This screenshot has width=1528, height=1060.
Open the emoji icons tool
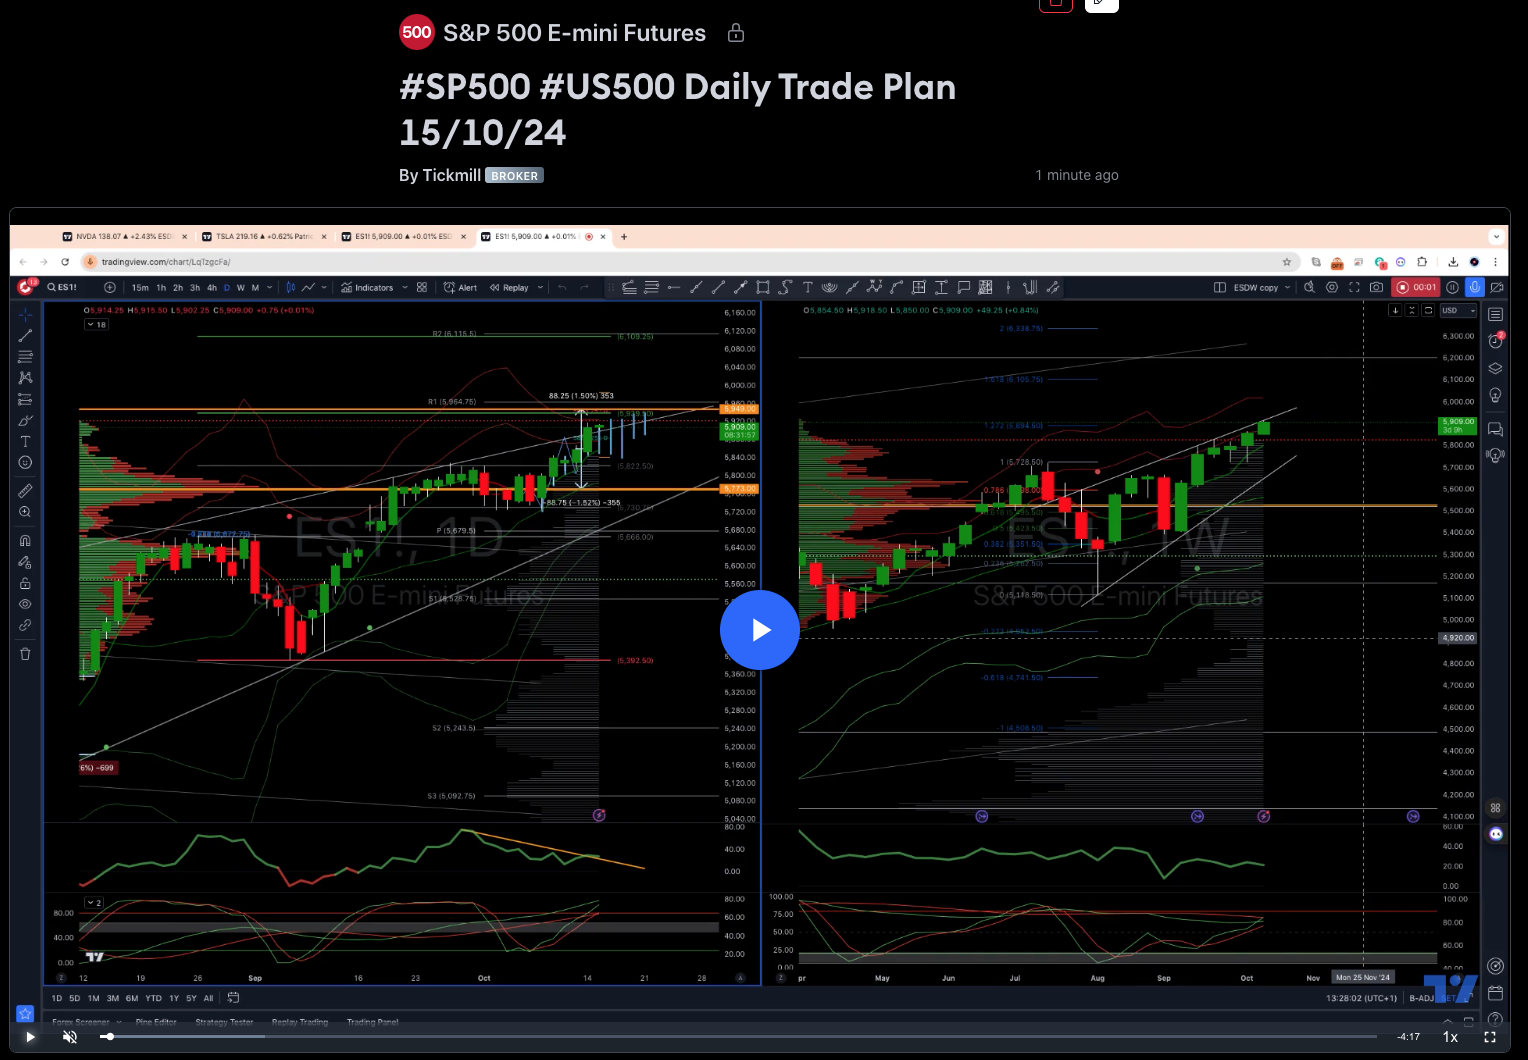(x=25, y=462)
